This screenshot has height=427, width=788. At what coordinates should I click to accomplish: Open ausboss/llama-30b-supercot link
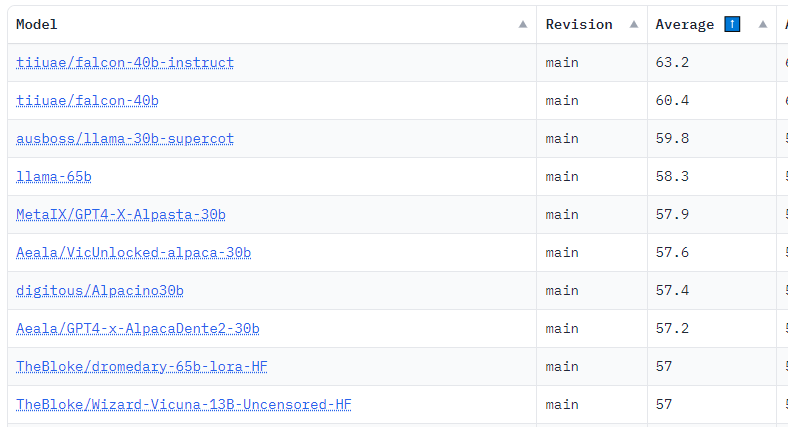125,139
